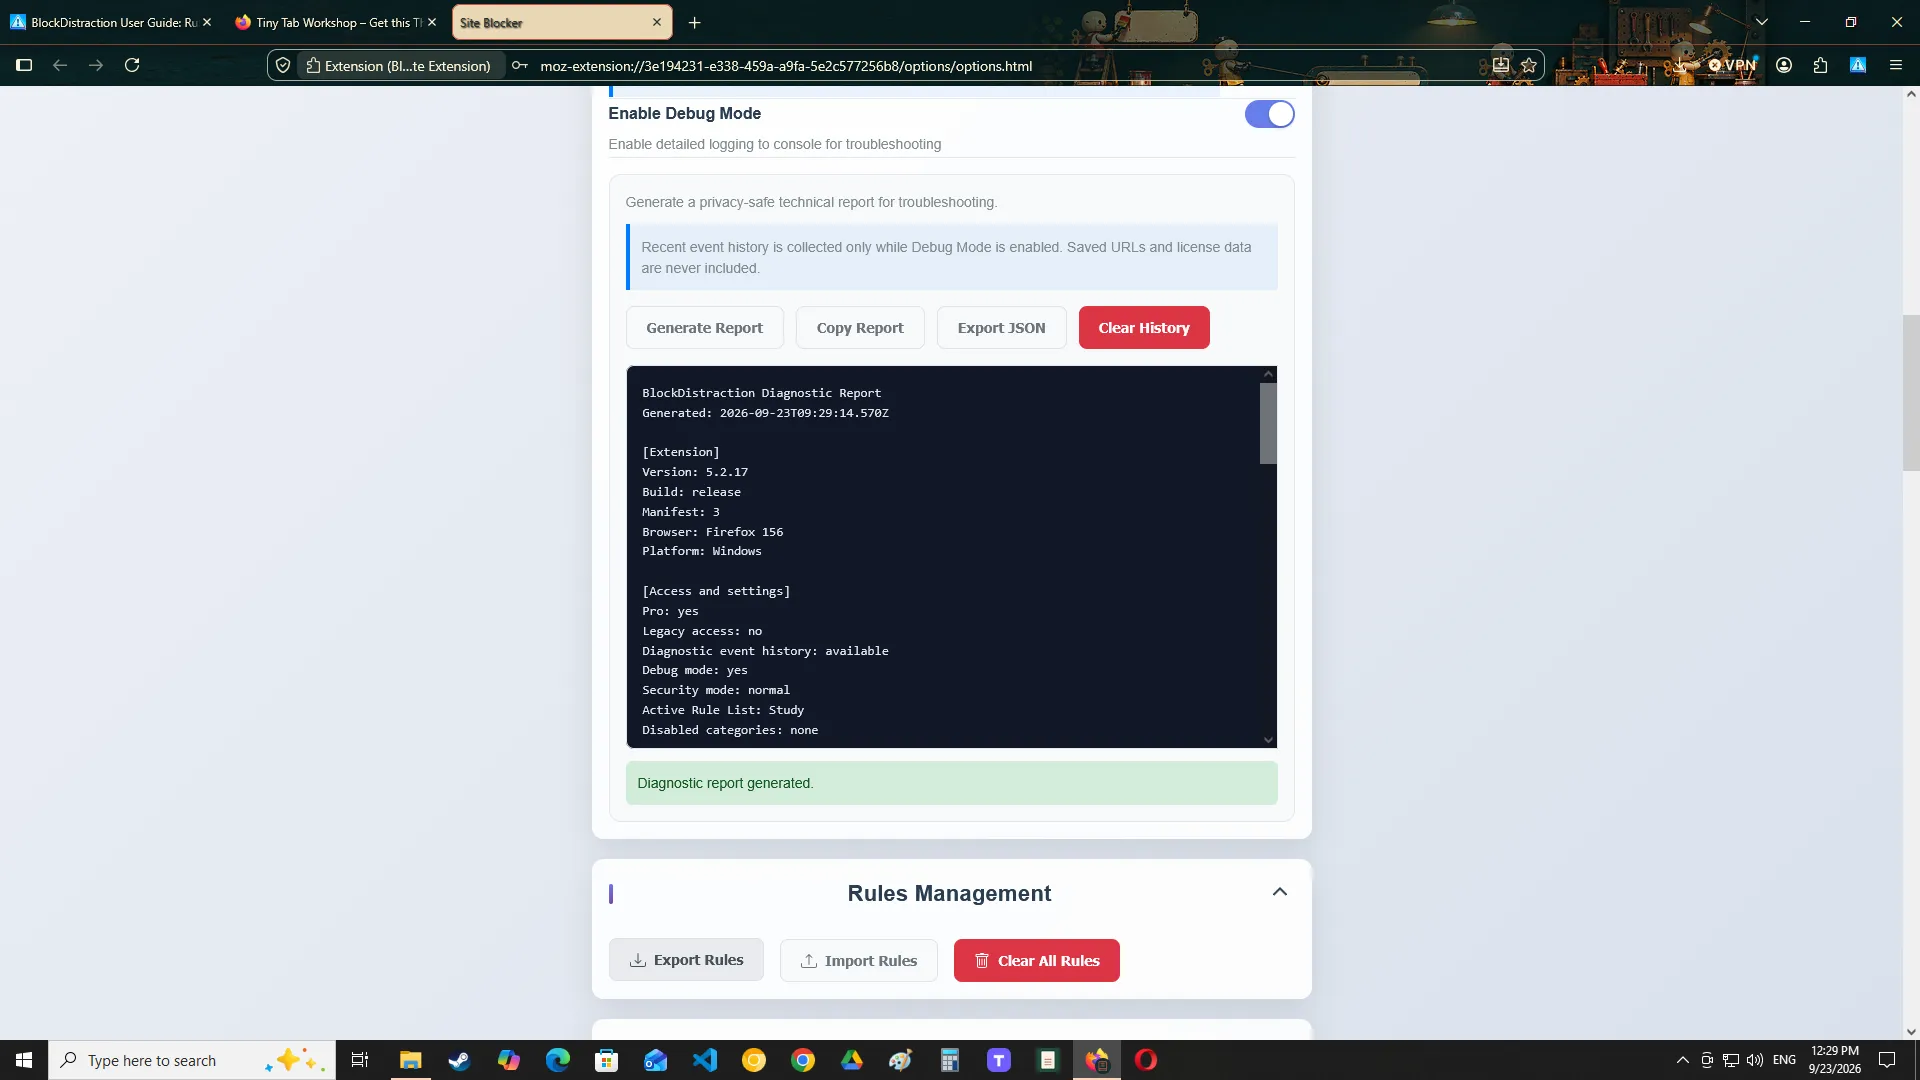
Task: Open Google Drive from the taskbar
Action: pyautogui.click(x=852, y=1060)
